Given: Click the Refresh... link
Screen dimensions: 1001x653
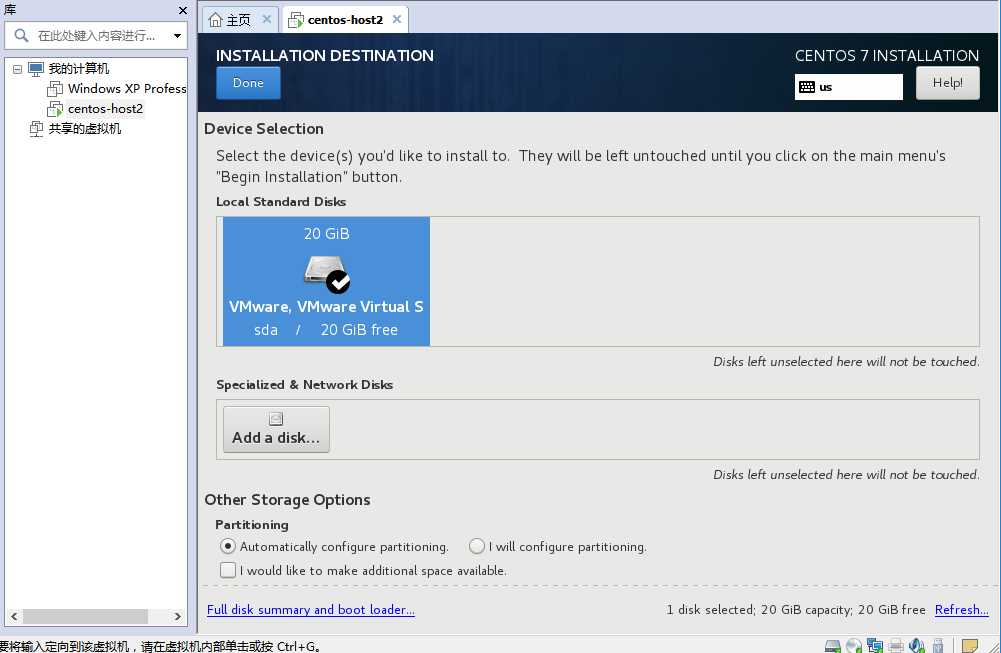Looking at the screenshot, I should [961, 610].
